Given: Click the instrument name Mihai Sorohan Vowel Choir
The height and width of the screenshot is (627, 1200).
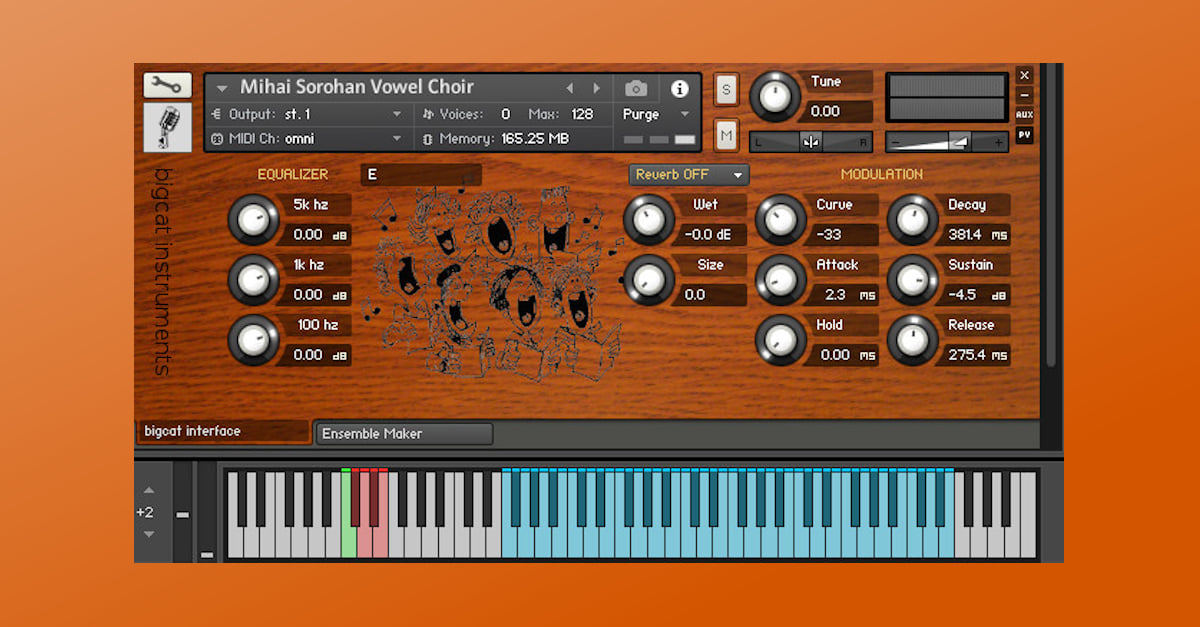Looking at the screenshot, I should pyautogui.click(x=357, y=88).
